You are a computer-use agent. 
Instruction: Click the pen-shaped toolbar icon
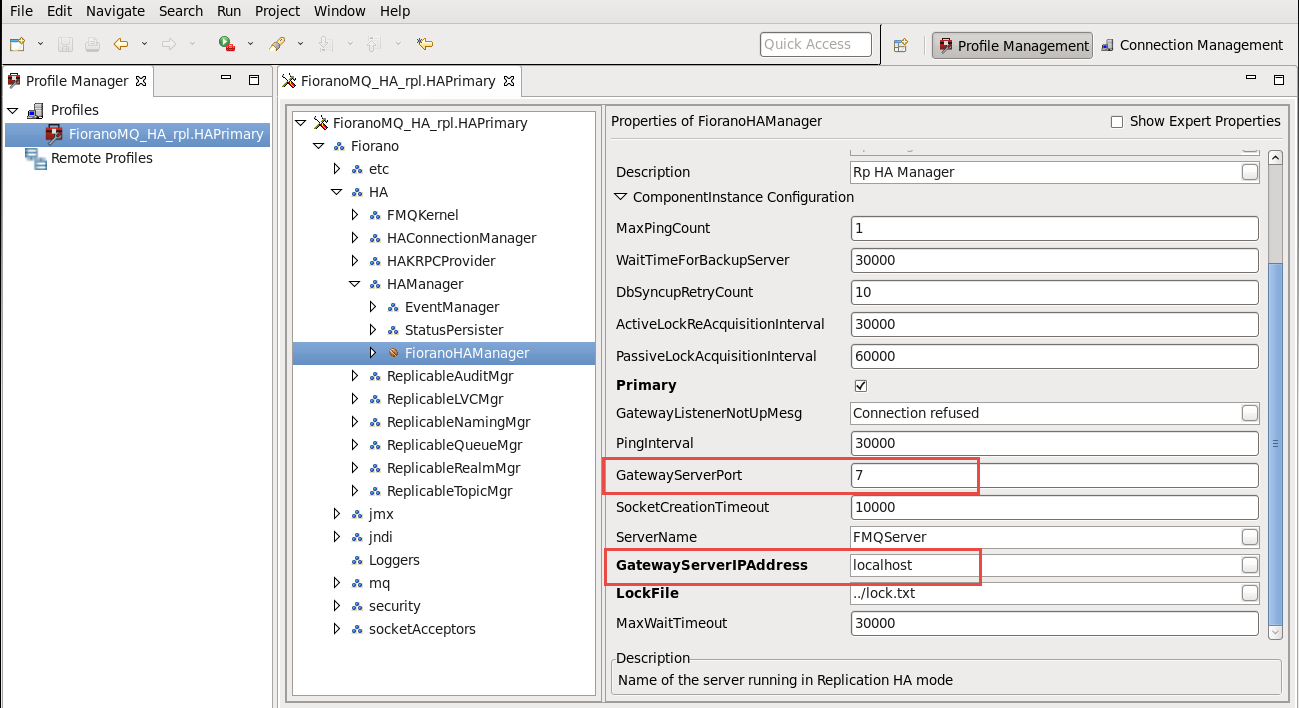pyautogui.click(x=278, y=44)
